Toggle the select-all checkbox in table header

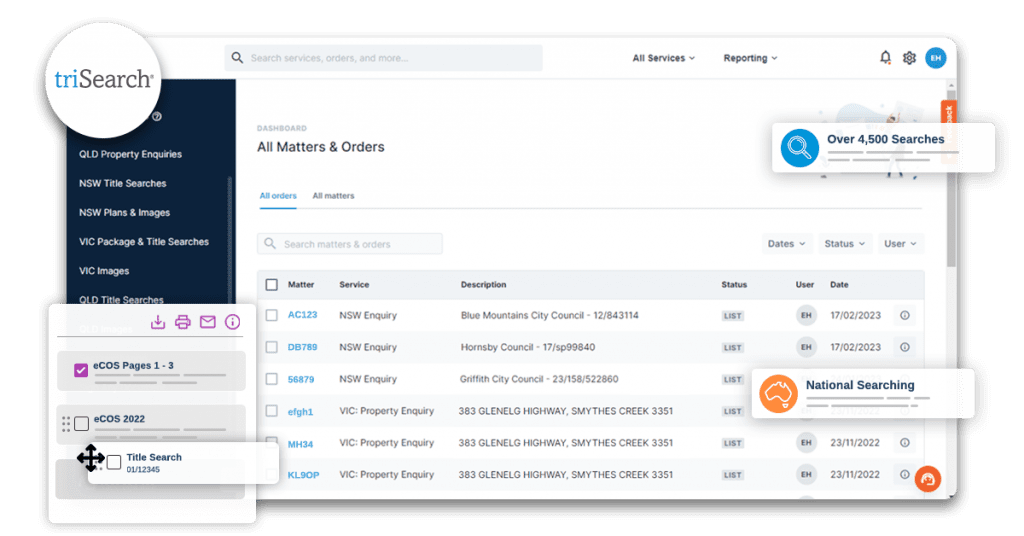[x=272, y=285]
